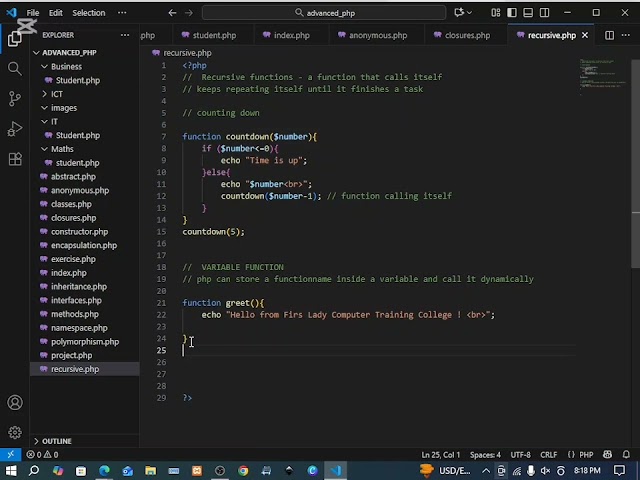
Task: Open the Manage gear icon
Action: click(15, 432)
